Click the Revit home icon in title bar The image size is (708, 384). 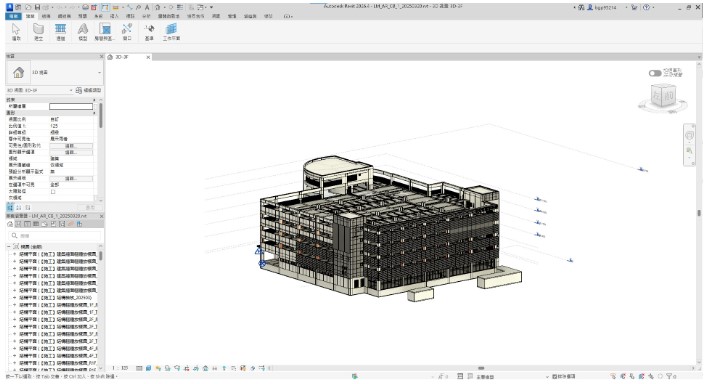[10, 7]
